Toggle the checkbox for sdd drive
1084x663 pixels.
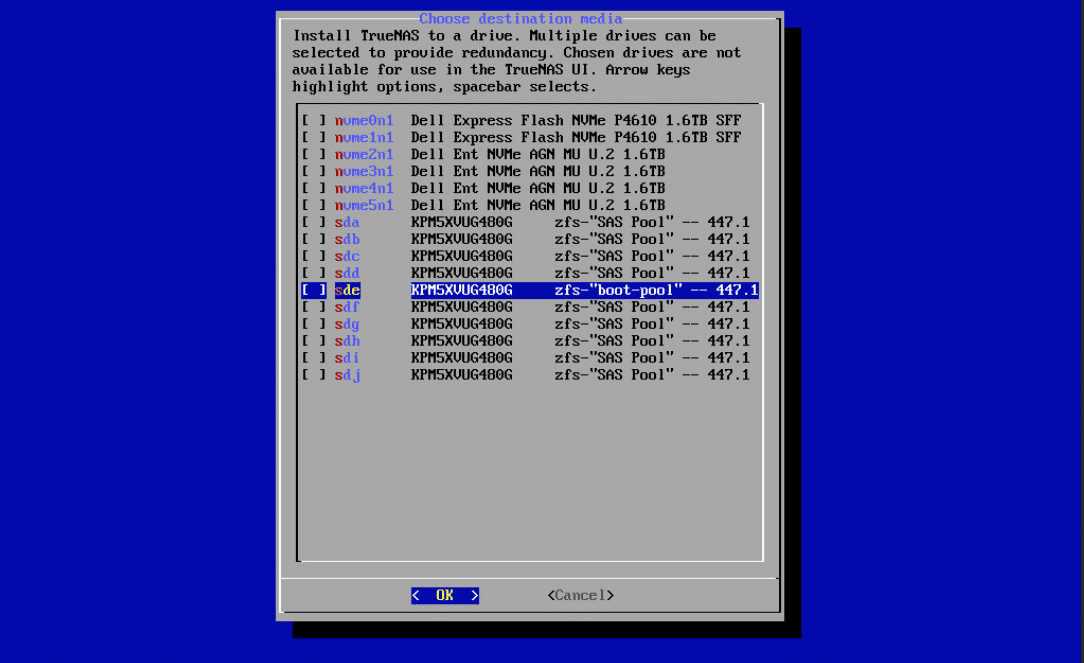click(x=313, y=273)
